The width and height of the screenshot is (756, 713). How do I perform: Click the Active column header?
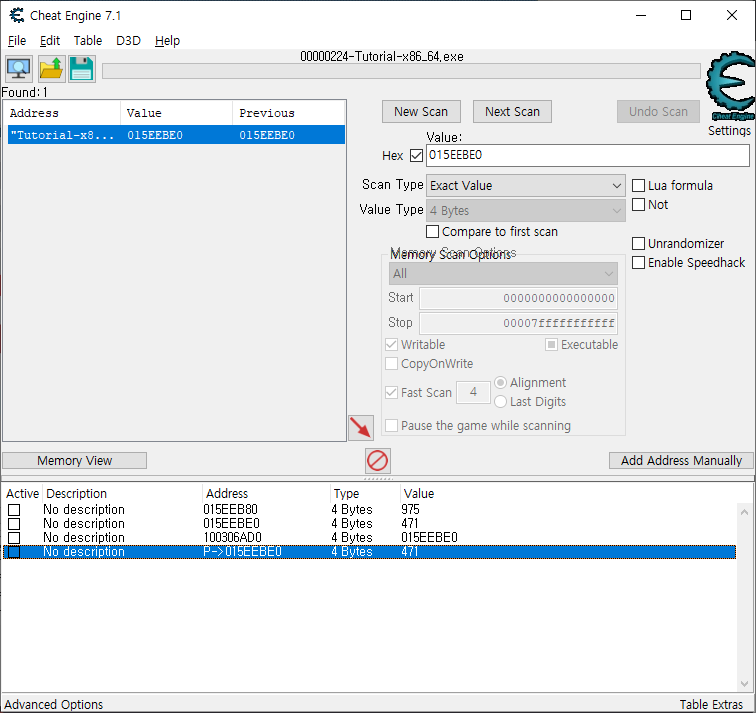pyautogui.click(x=22, y=494)
